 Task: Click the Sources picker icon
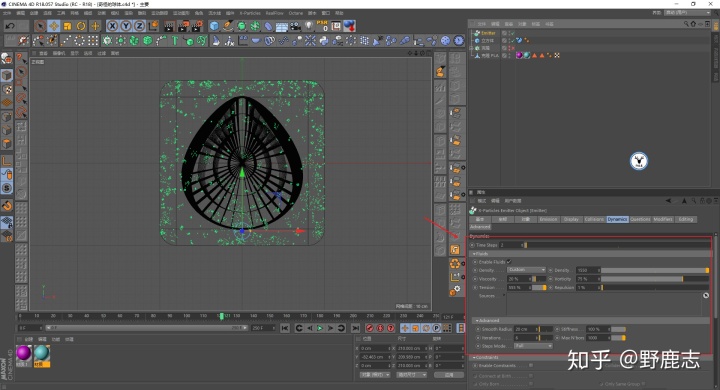(706, 296)
